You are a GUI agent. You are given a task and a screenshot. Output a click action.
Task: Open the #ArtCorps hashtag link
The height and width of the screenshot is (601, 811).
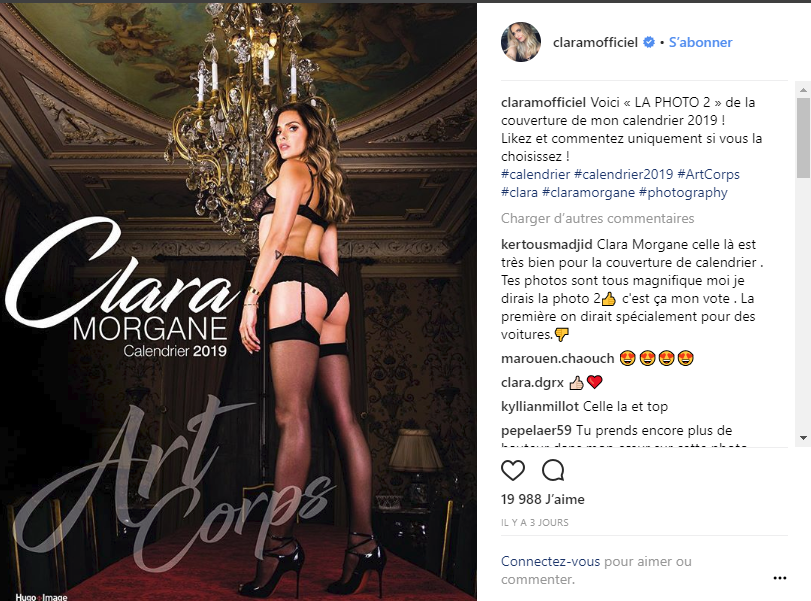click(x=709, y=174)
